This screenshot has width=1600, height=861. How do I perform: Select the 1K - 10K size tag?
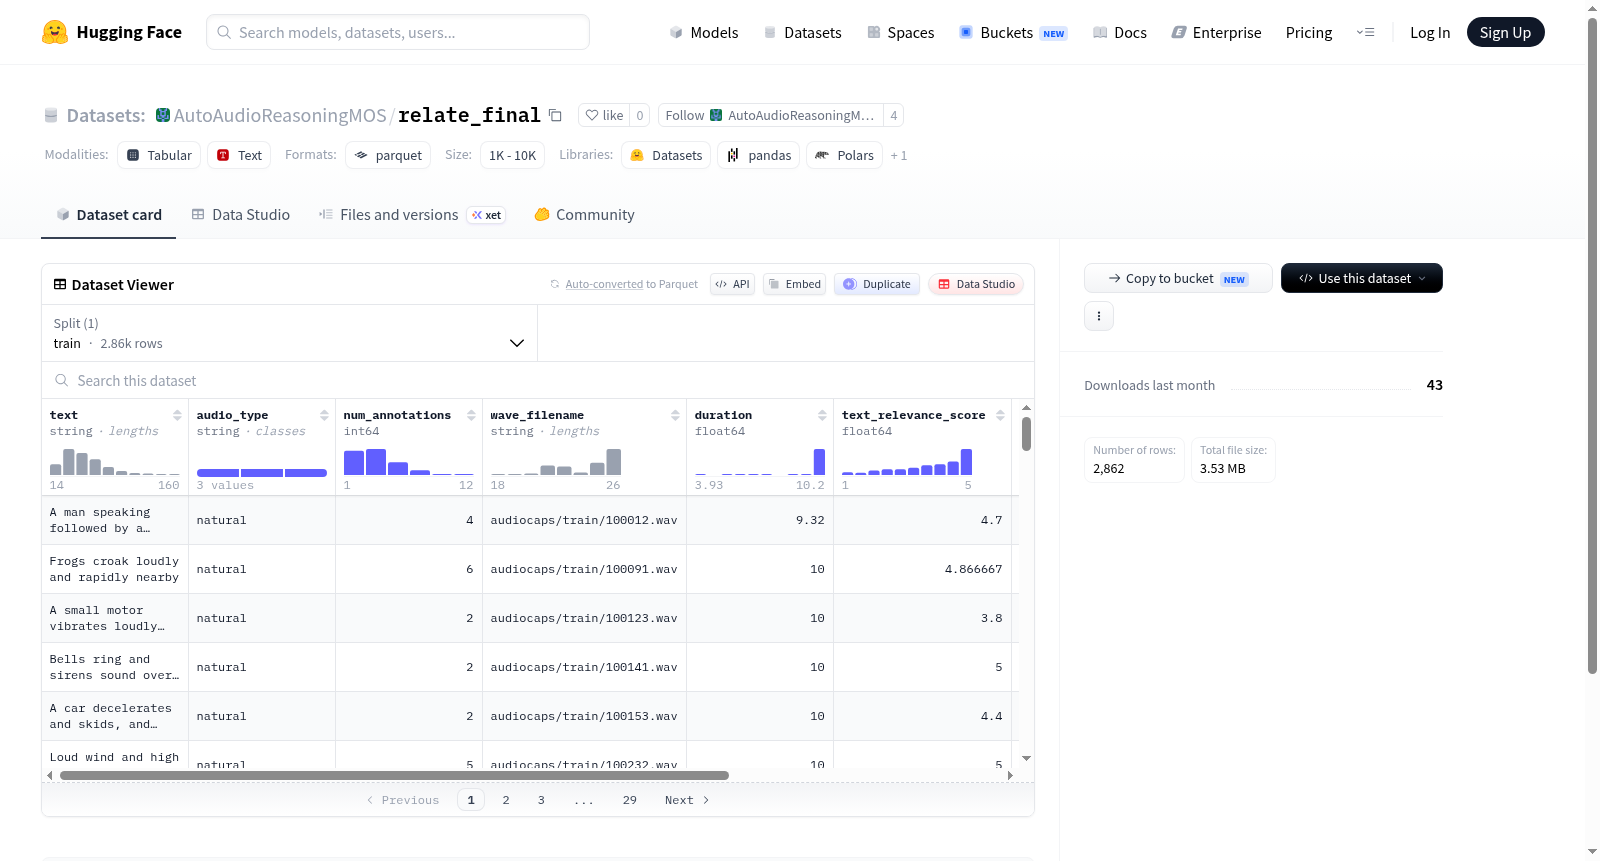[x=512, y=155]
